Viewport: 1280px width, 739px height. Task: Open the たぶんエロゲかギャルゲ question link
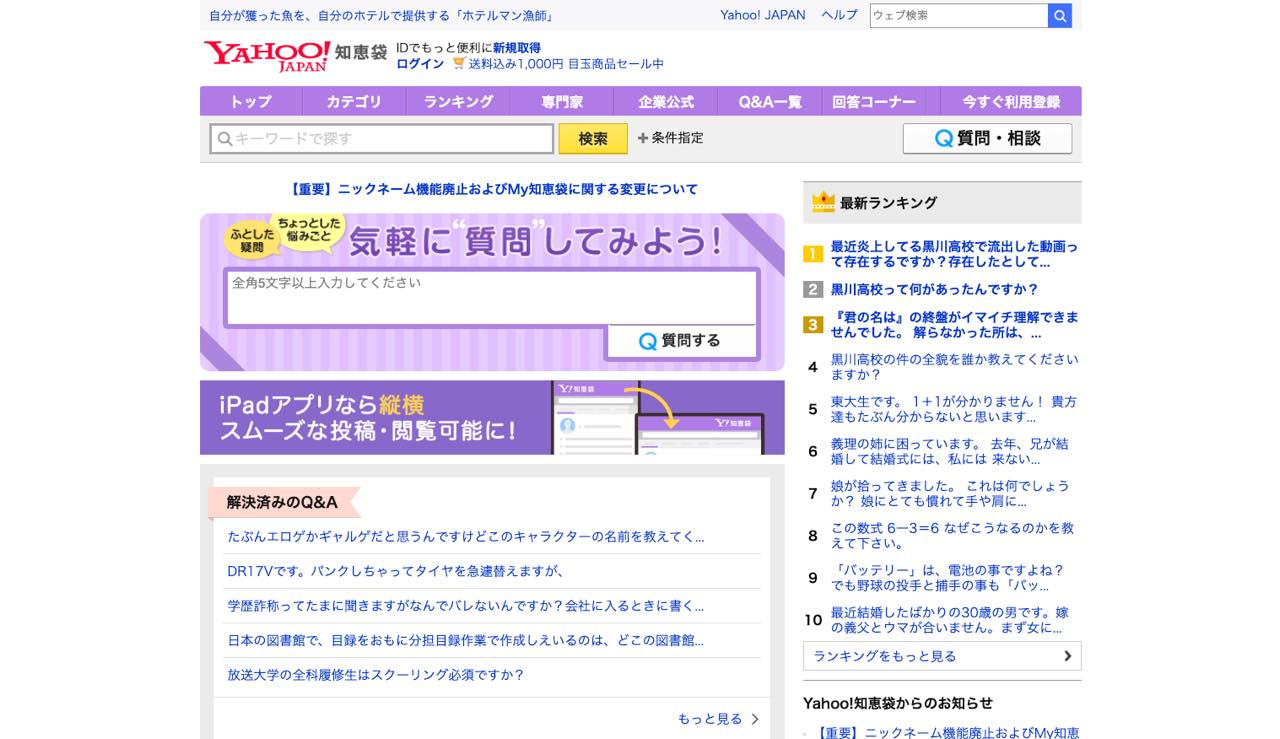point(466,536)
